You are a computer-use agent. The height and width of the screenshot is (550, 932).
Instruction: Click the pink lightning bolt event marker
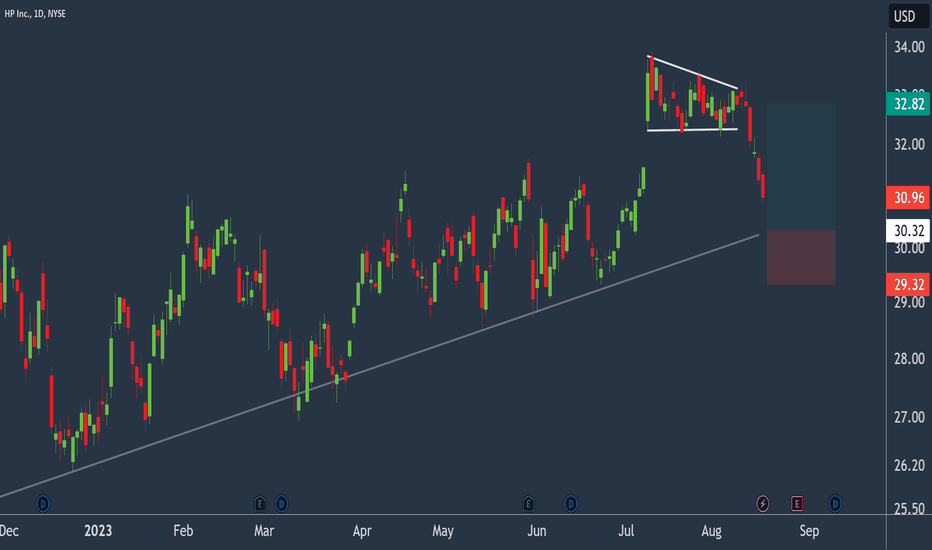pos(763,504)
